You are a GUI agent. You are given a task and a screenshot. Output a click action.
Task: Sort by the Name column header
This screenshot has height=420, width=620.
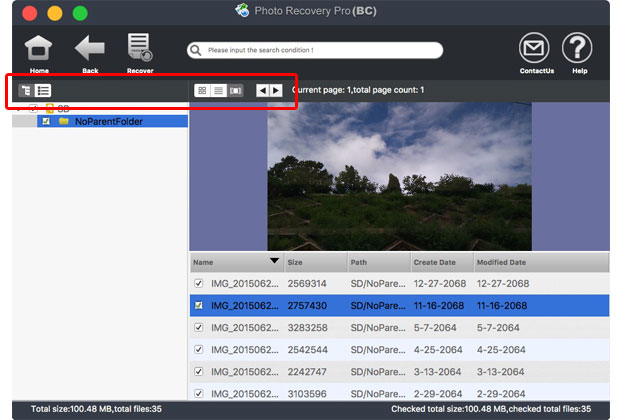tap(236, 262)
